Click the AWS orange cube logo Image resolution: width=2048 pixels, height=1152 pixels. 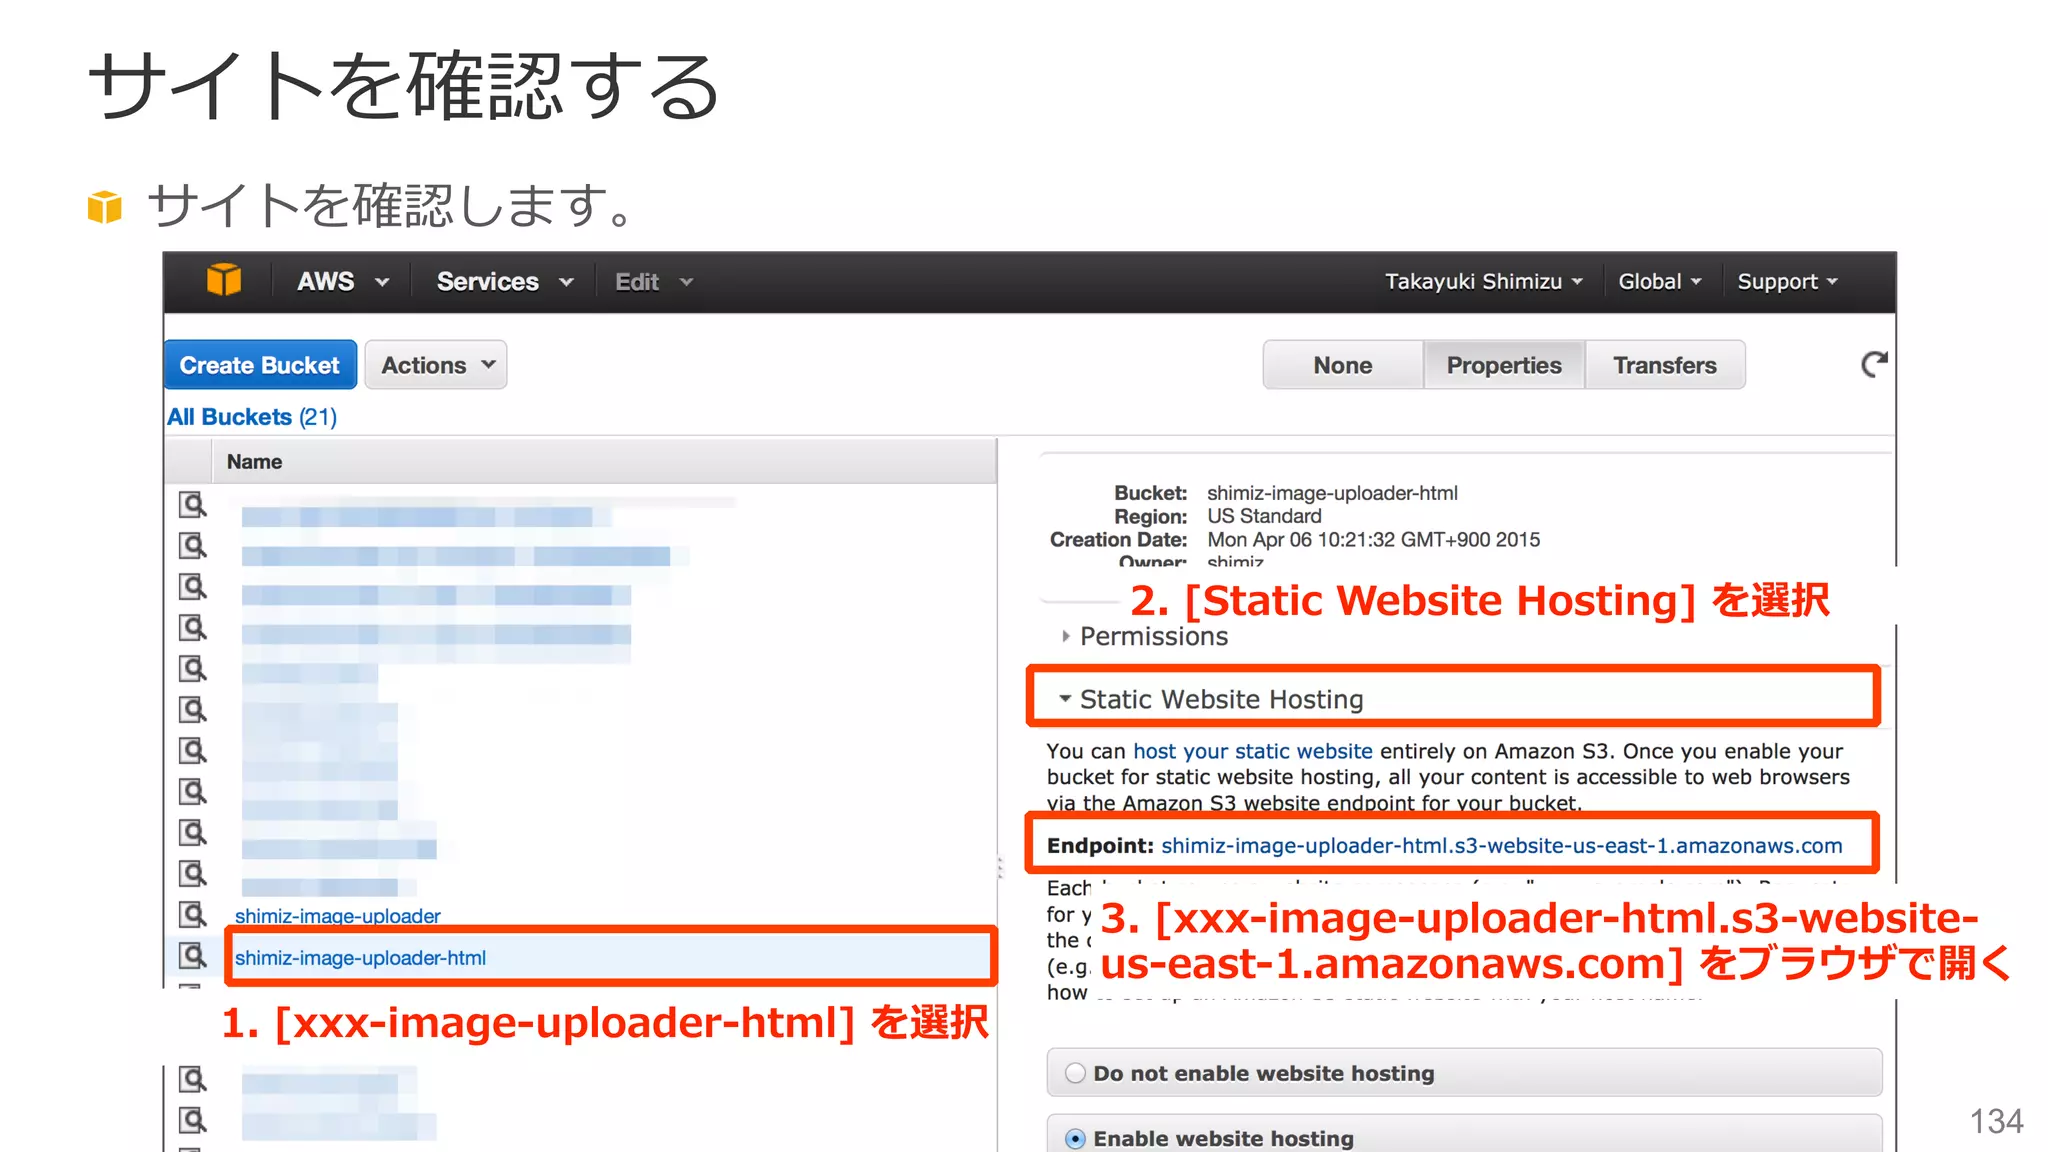click(x=224, y=280)
